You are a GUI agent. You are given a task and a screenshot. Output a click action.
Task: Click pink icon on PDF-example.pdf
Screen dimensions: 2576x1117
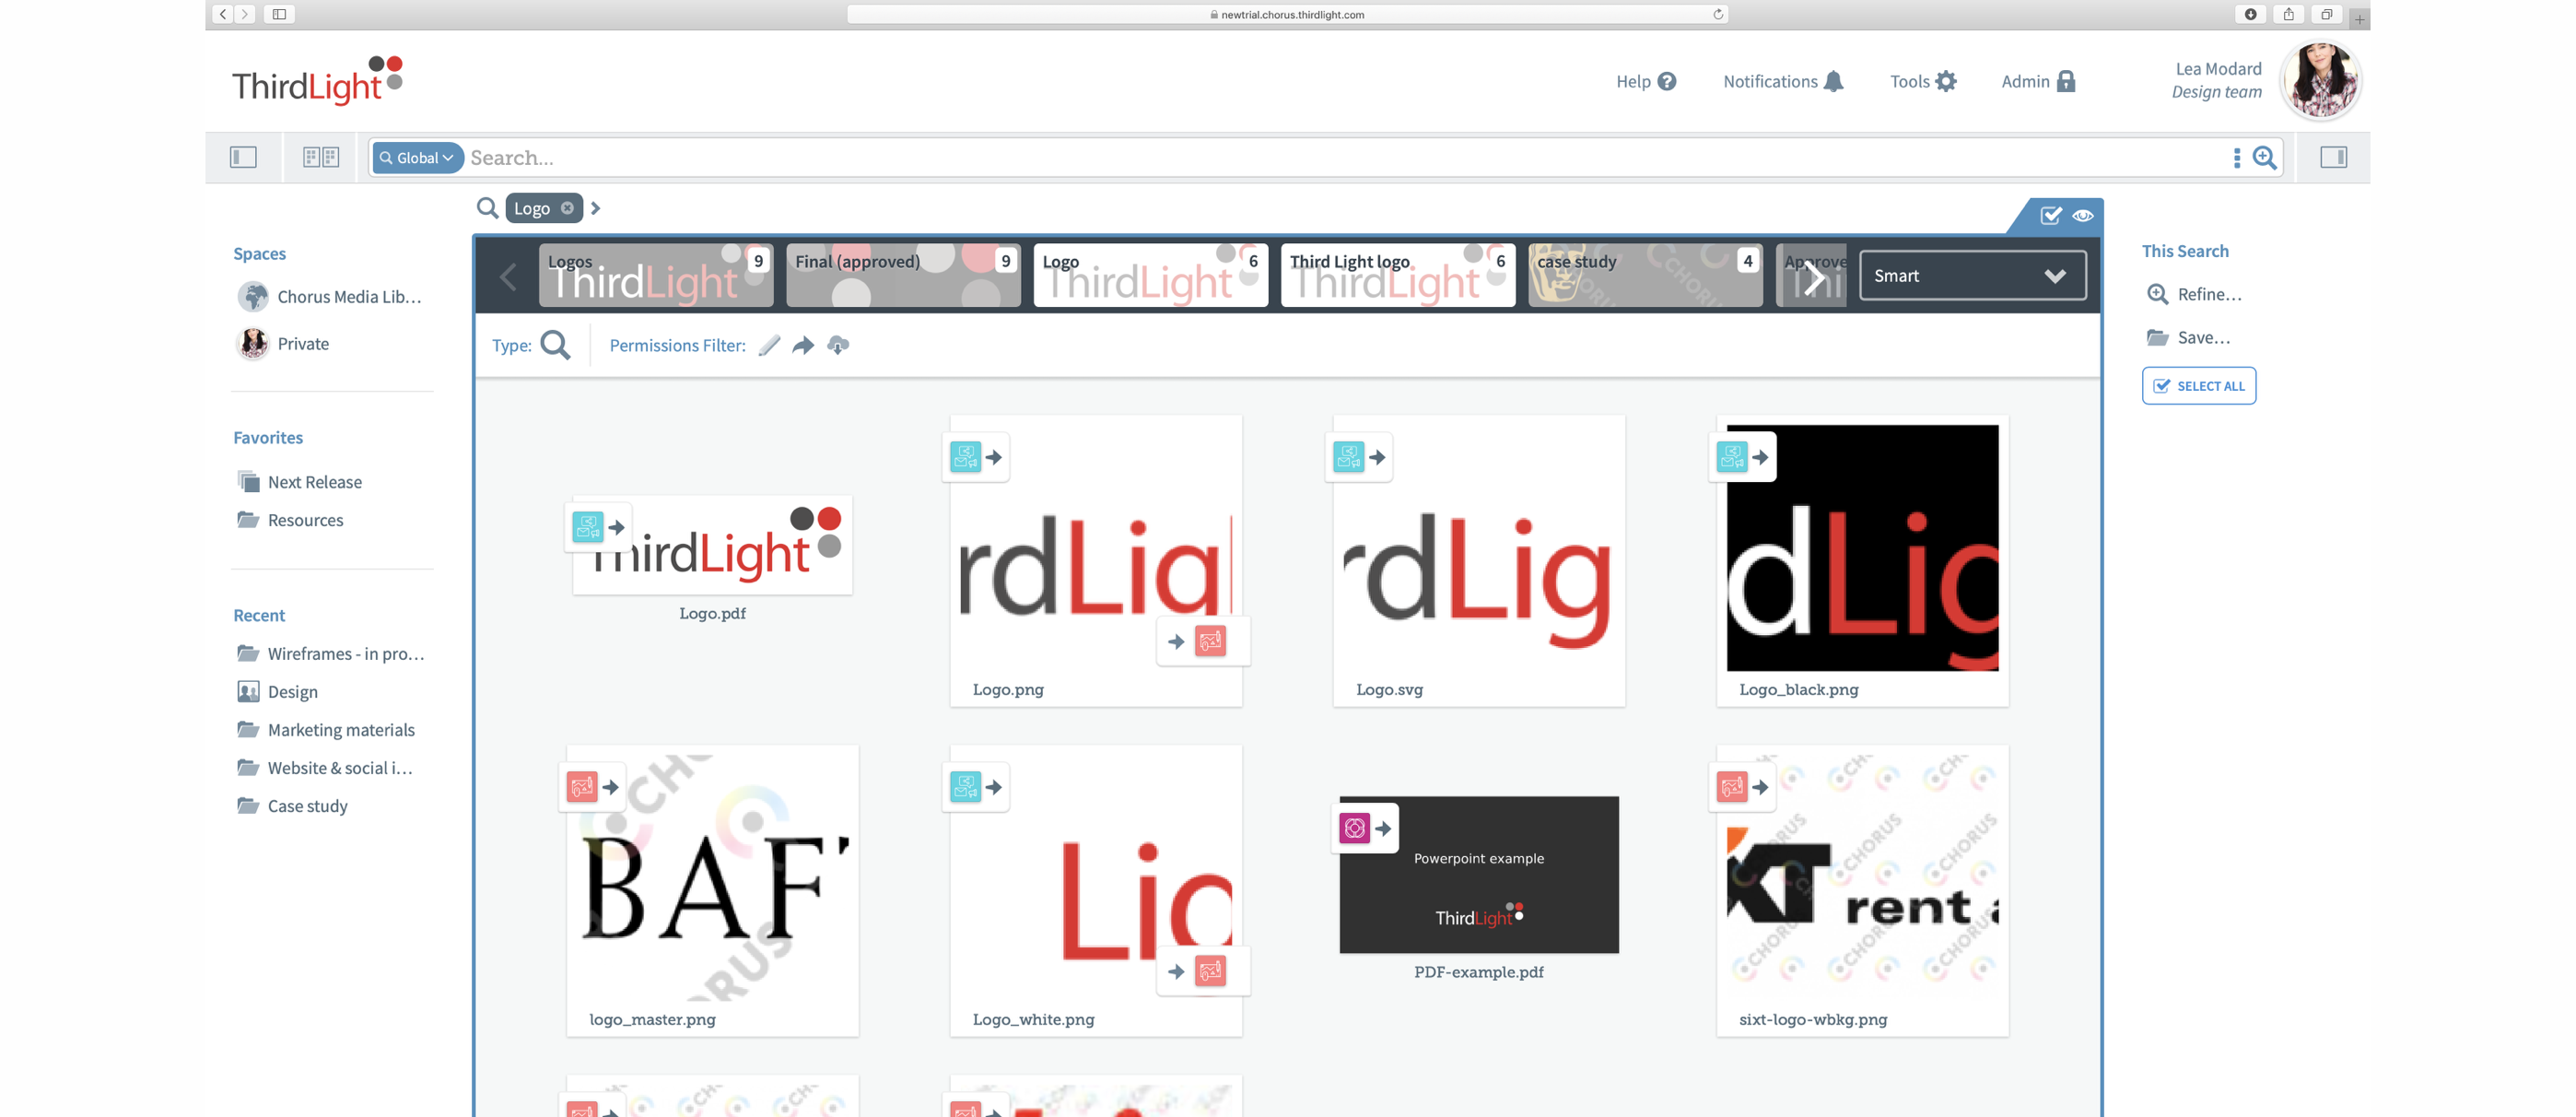(x=1354, y=828)
